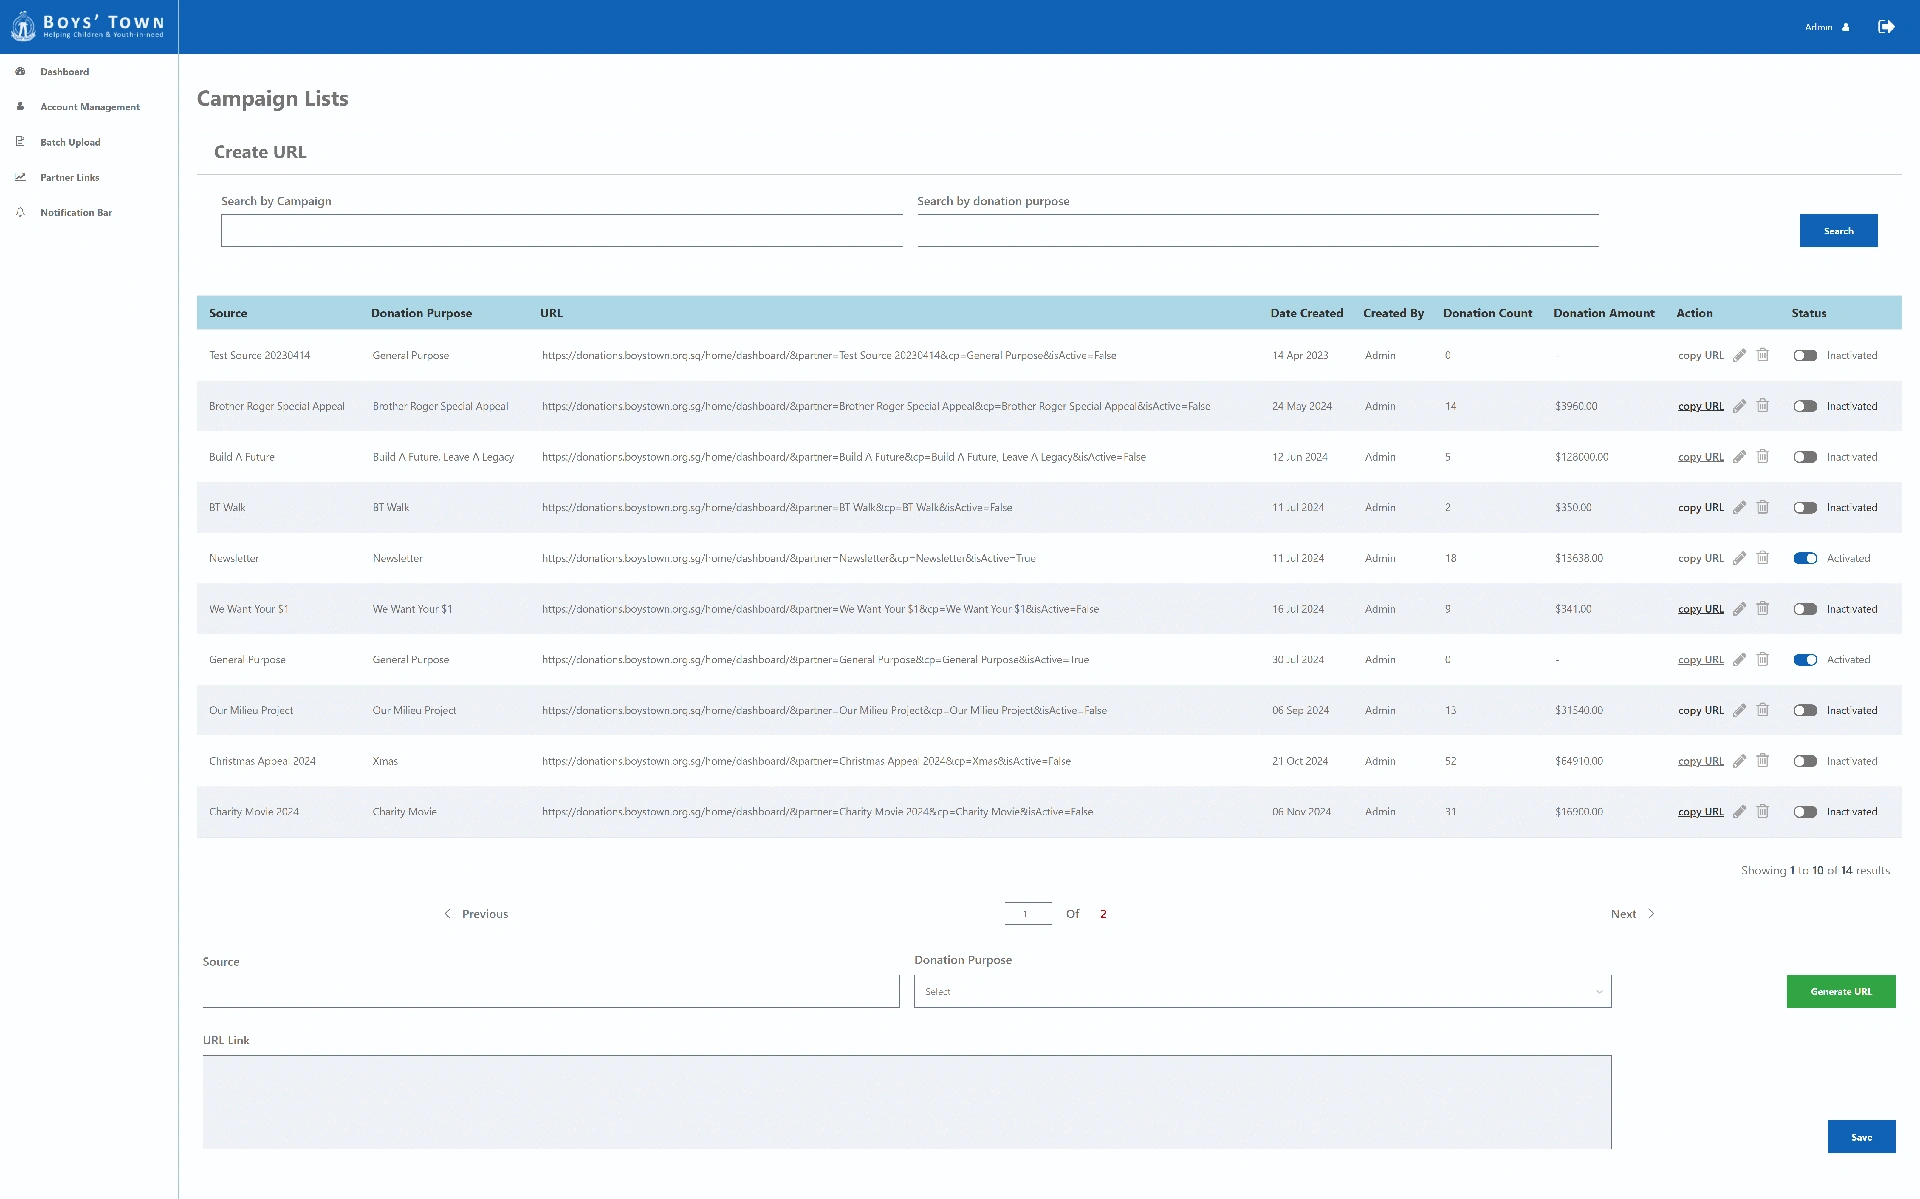Delete the Christmas Appeal 2024 row
This screenshot has width=1920, height=1199.
pyautogui.click(x=1763, y=761)
